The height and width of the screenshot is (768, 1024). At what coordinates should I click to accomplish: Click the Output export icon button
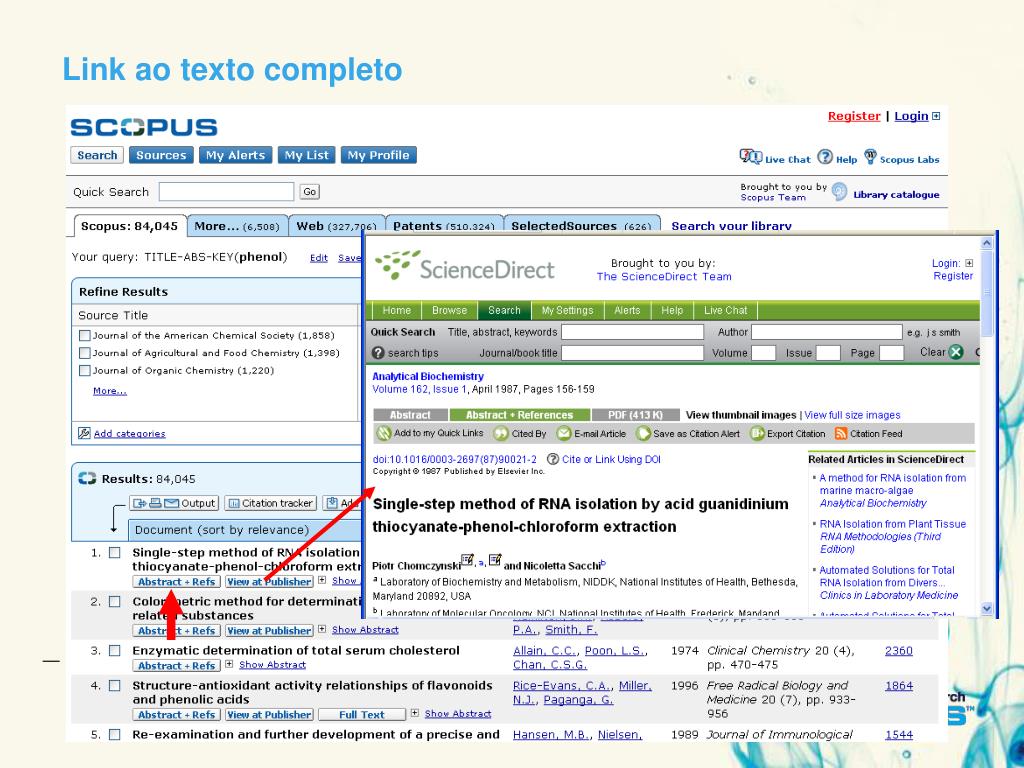pos(174,503)
